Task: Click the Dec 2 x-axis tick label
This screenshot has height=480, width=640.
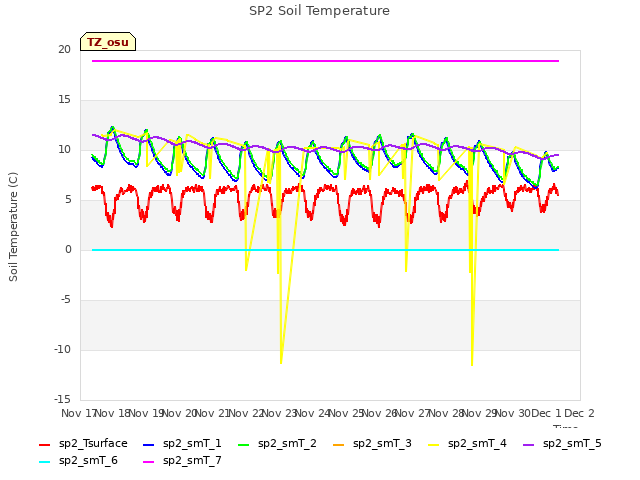Action: click(x=579, y=413)
